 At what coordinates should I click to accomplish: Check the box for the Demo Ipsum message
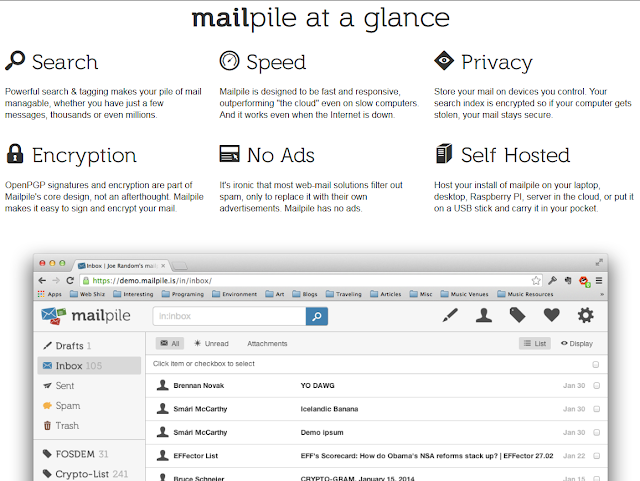[596, 432]
